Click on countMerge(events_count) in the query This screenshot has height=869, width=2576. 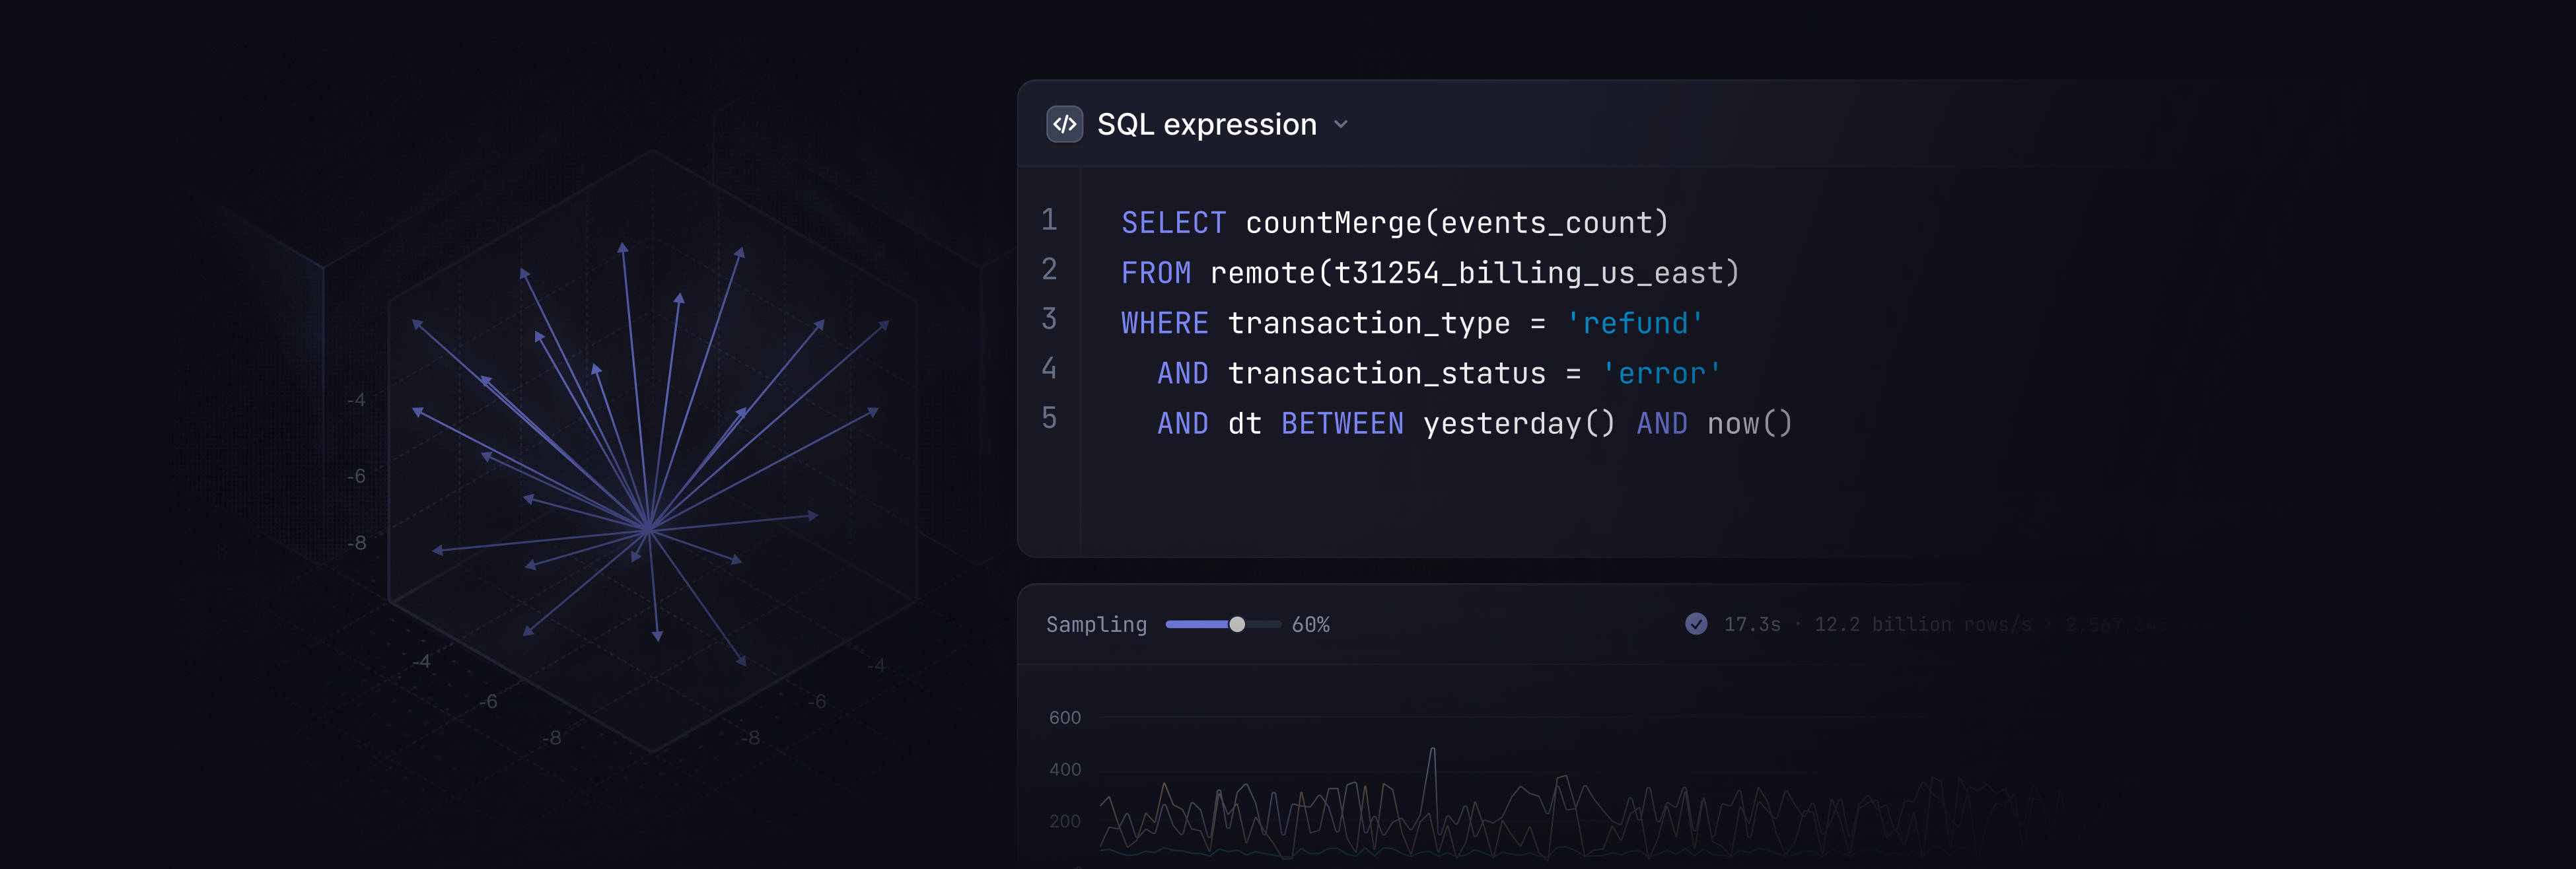tap(1456, 223)
